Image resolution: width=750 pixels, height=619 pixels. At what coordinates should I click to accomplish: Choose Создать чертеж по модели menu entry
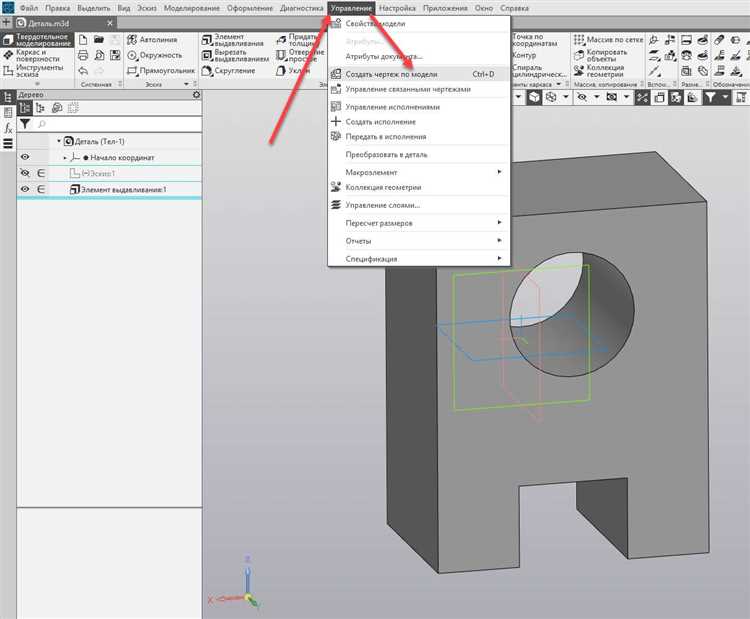click(419, 74)
